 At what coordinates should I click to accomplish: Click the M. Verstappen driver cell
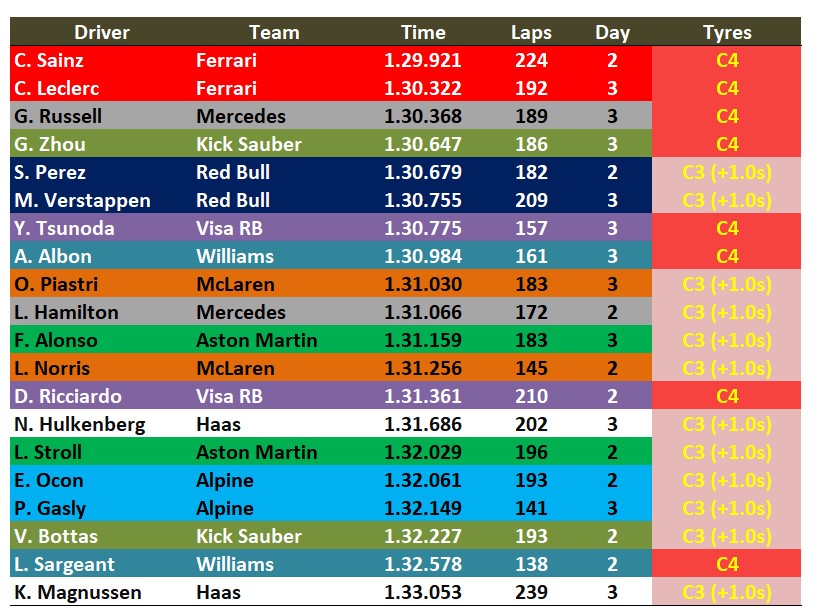tap(82, 200)
